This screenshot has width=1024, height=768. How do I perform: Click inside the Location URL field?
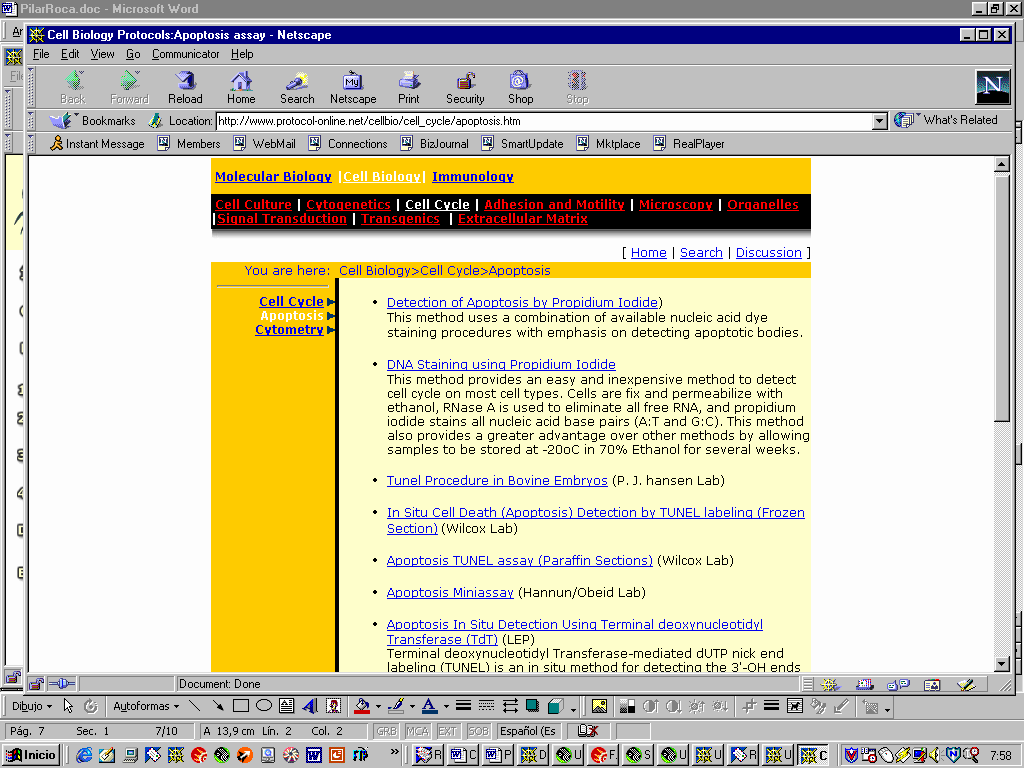point(540,121)
